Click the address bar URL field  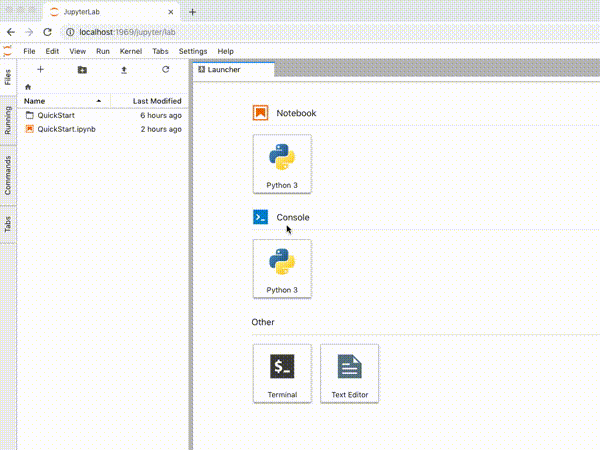pyautogui.click(x=329, y=32)
